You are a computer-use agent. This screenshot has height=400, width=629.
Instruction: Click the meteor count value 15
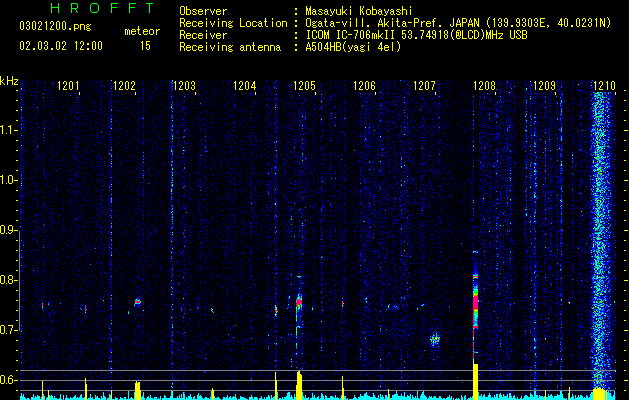(x=145, y=46)
